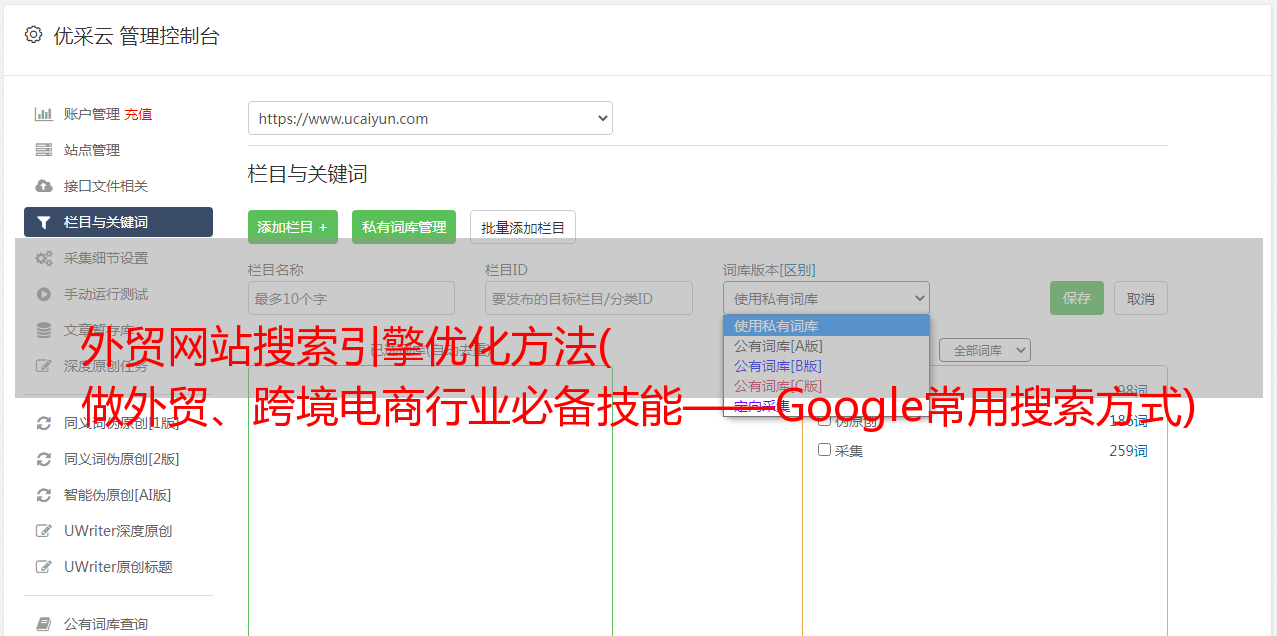Click the bar chart icon for 账户管理
The width and height of the screenshot is (1277, 636).
point(44,114)
